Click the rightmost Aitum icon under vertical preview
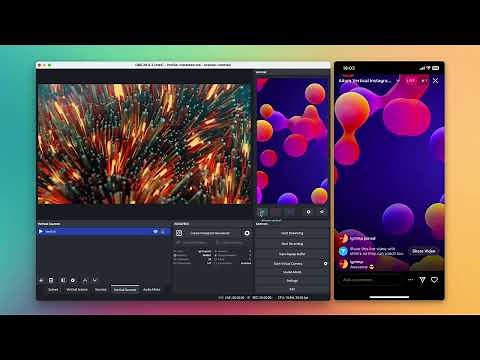 pyautogui.click(x=322, y=212)
